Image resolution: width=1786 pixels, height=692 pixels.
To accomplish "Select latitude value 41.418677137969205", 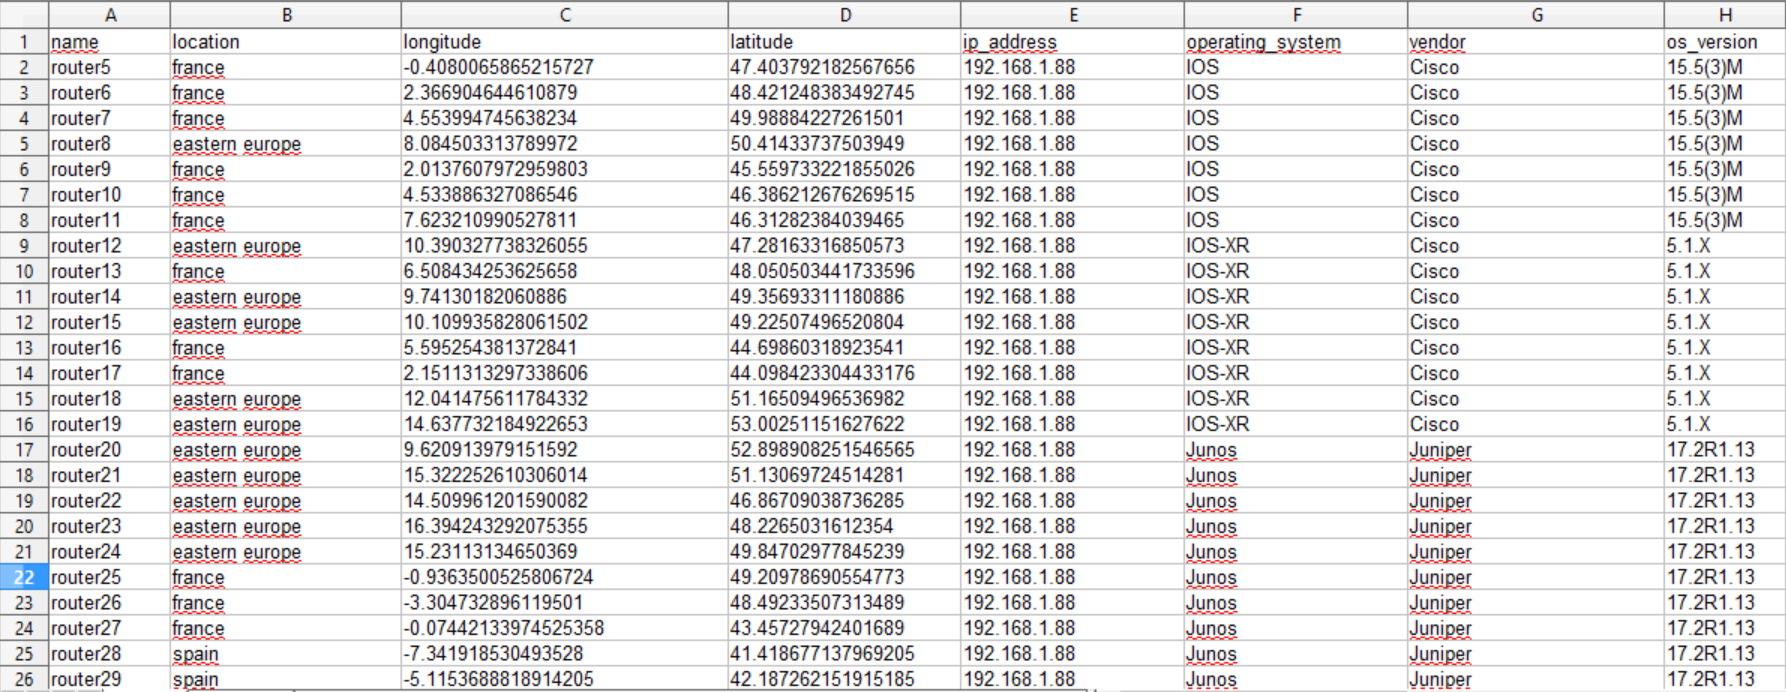I will click(845, 654).
